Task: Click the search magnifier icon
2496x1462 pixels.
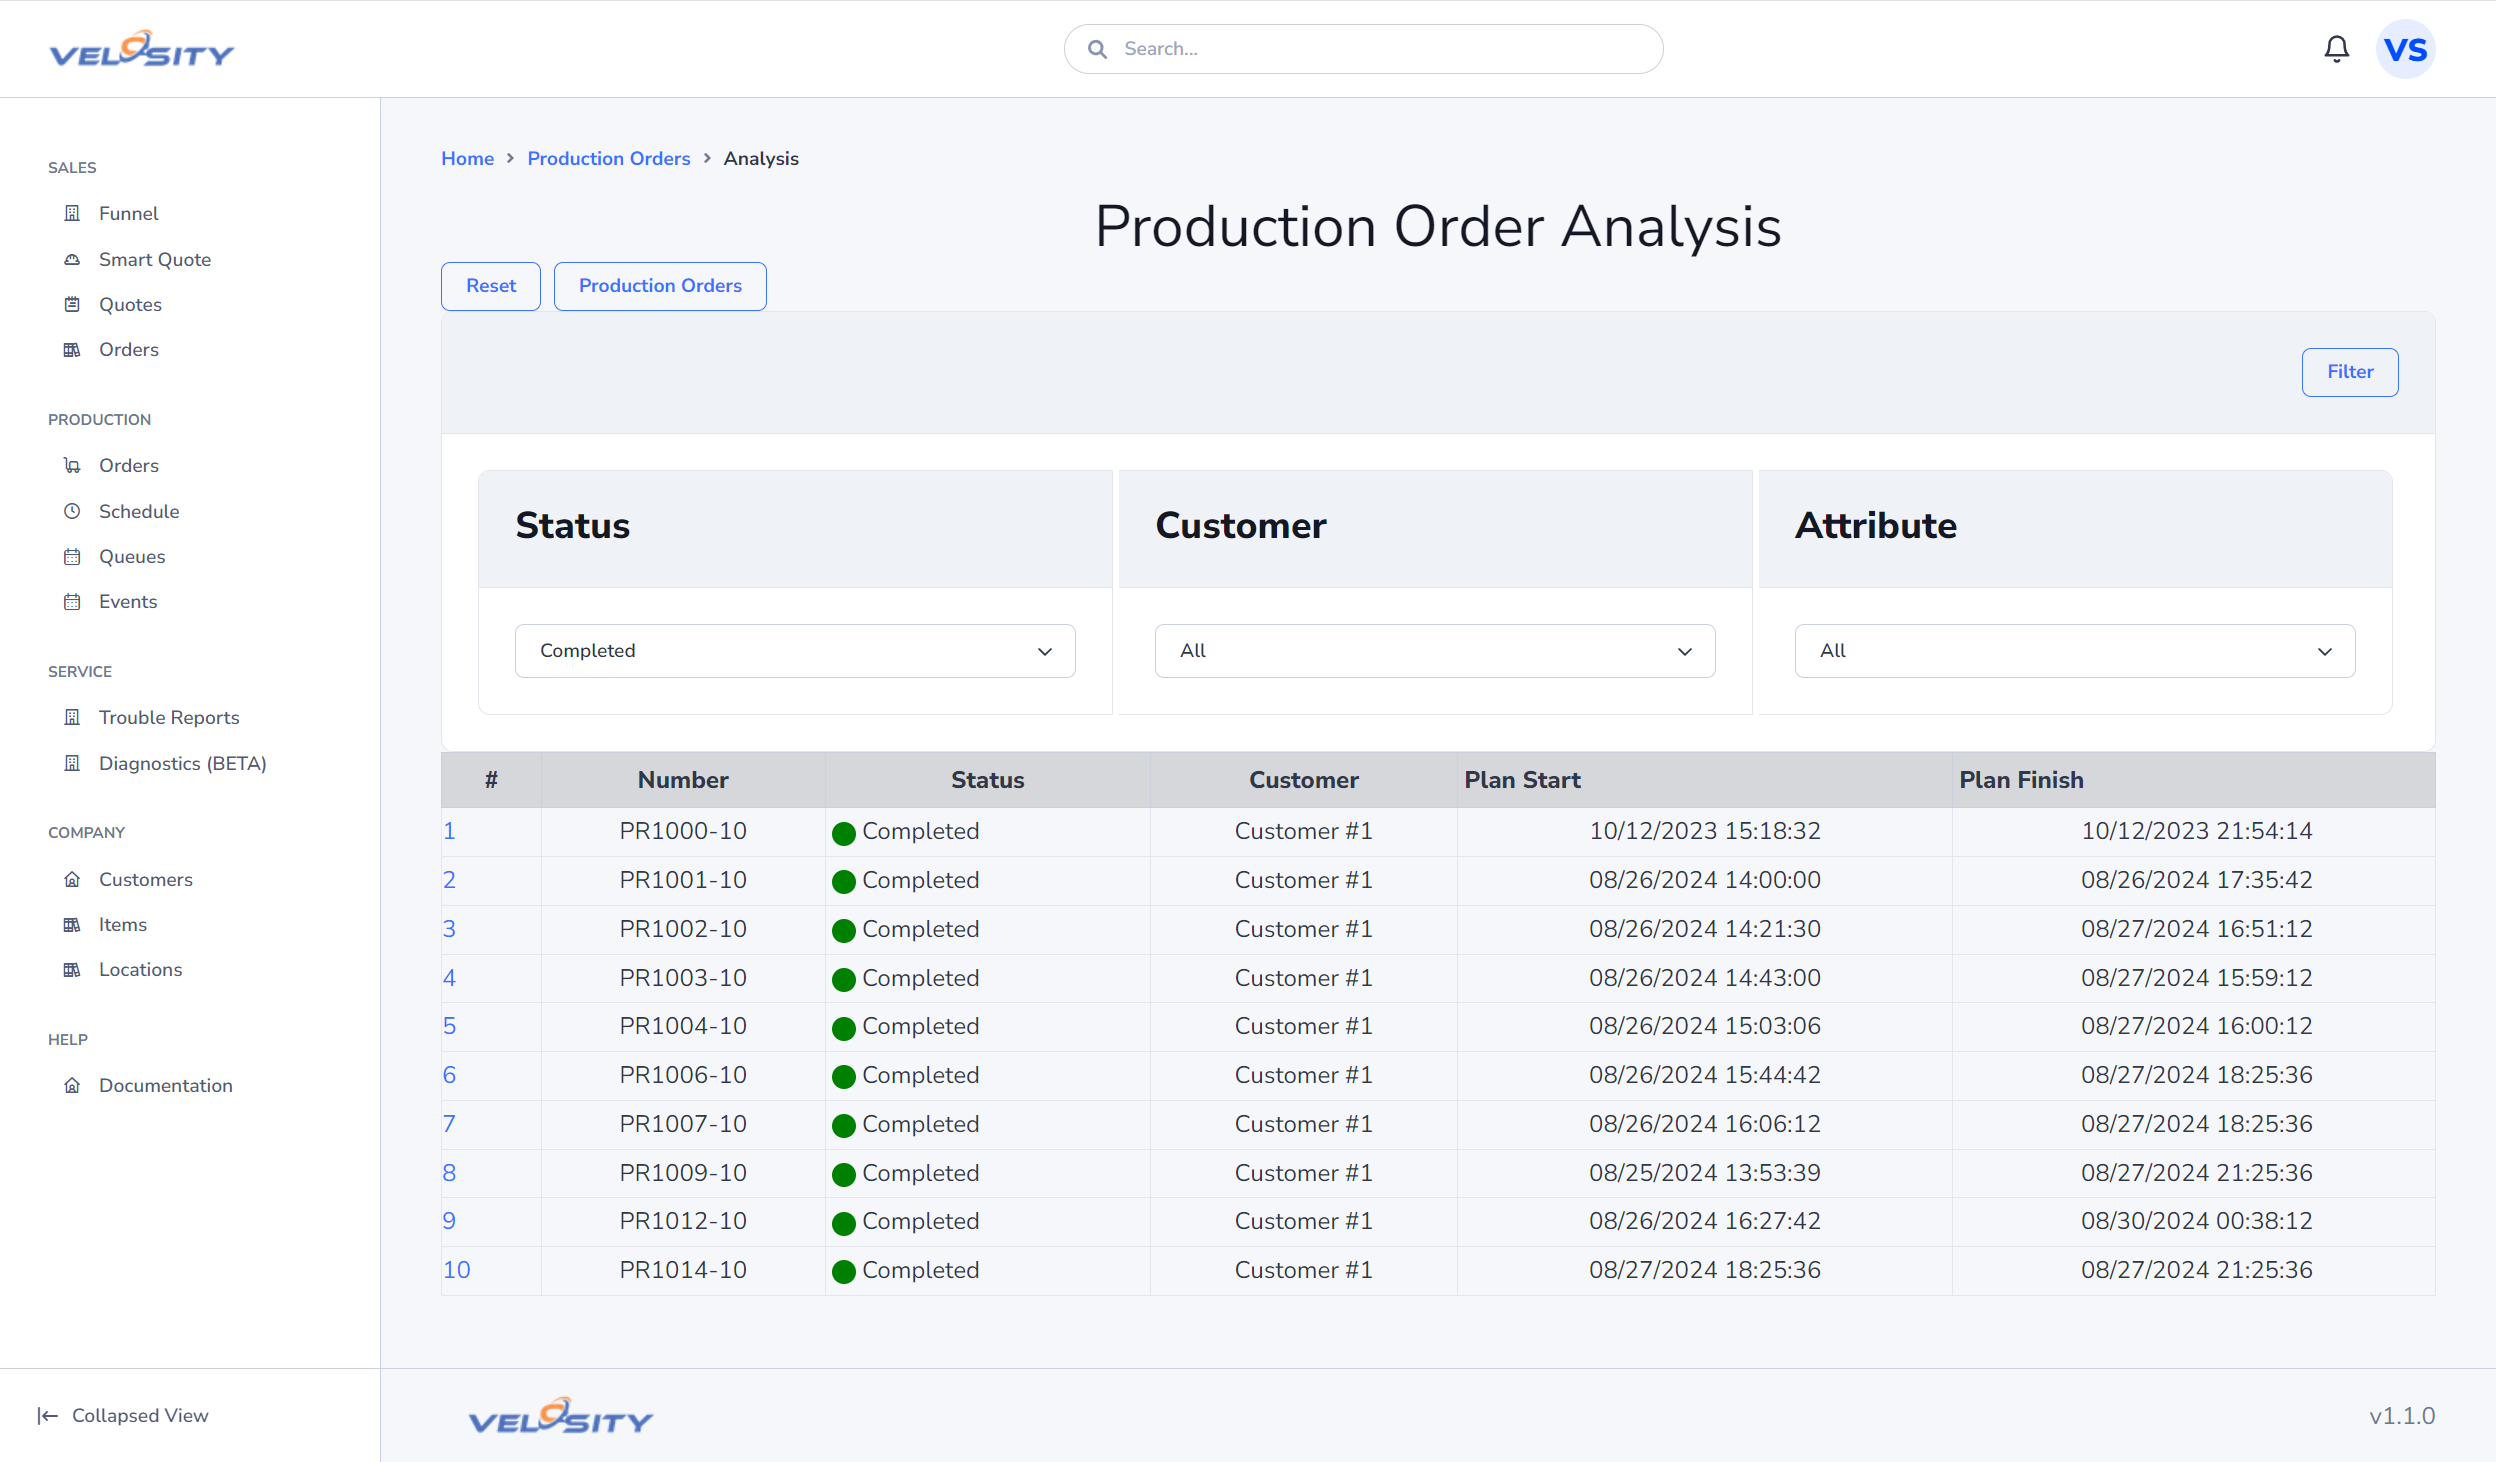Action: (x=1097, y=49)
